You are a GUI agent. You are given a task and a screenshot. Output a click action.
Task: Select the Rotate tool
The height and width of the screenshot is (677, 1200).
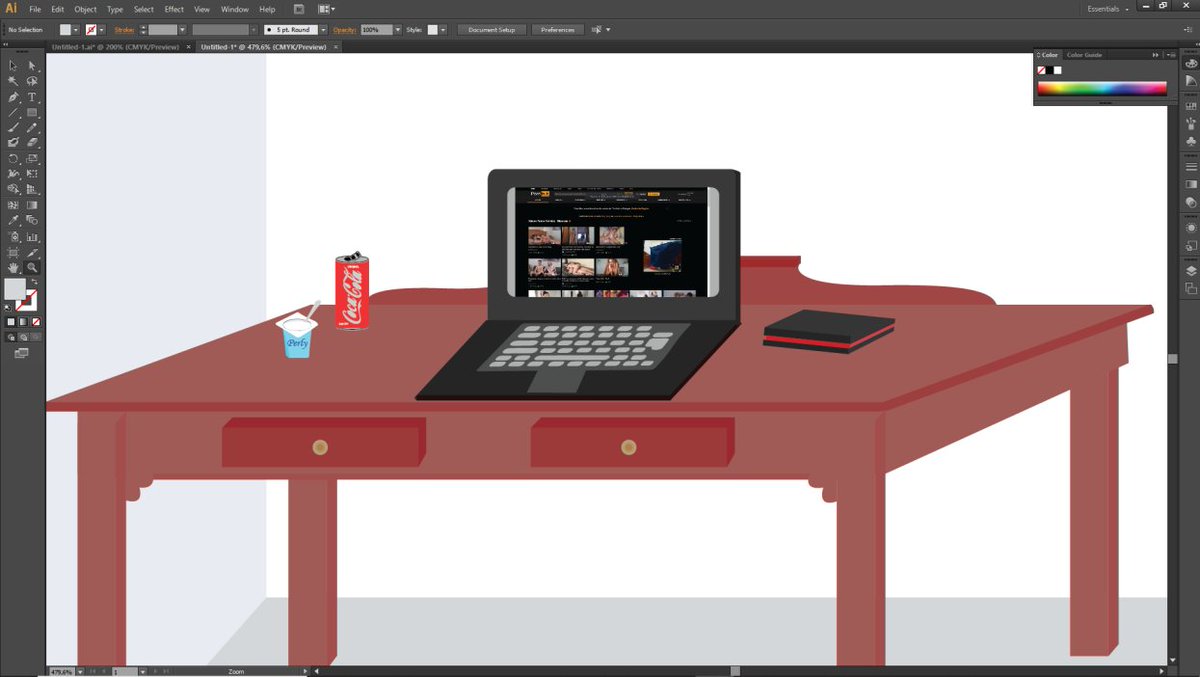(13, 159)
